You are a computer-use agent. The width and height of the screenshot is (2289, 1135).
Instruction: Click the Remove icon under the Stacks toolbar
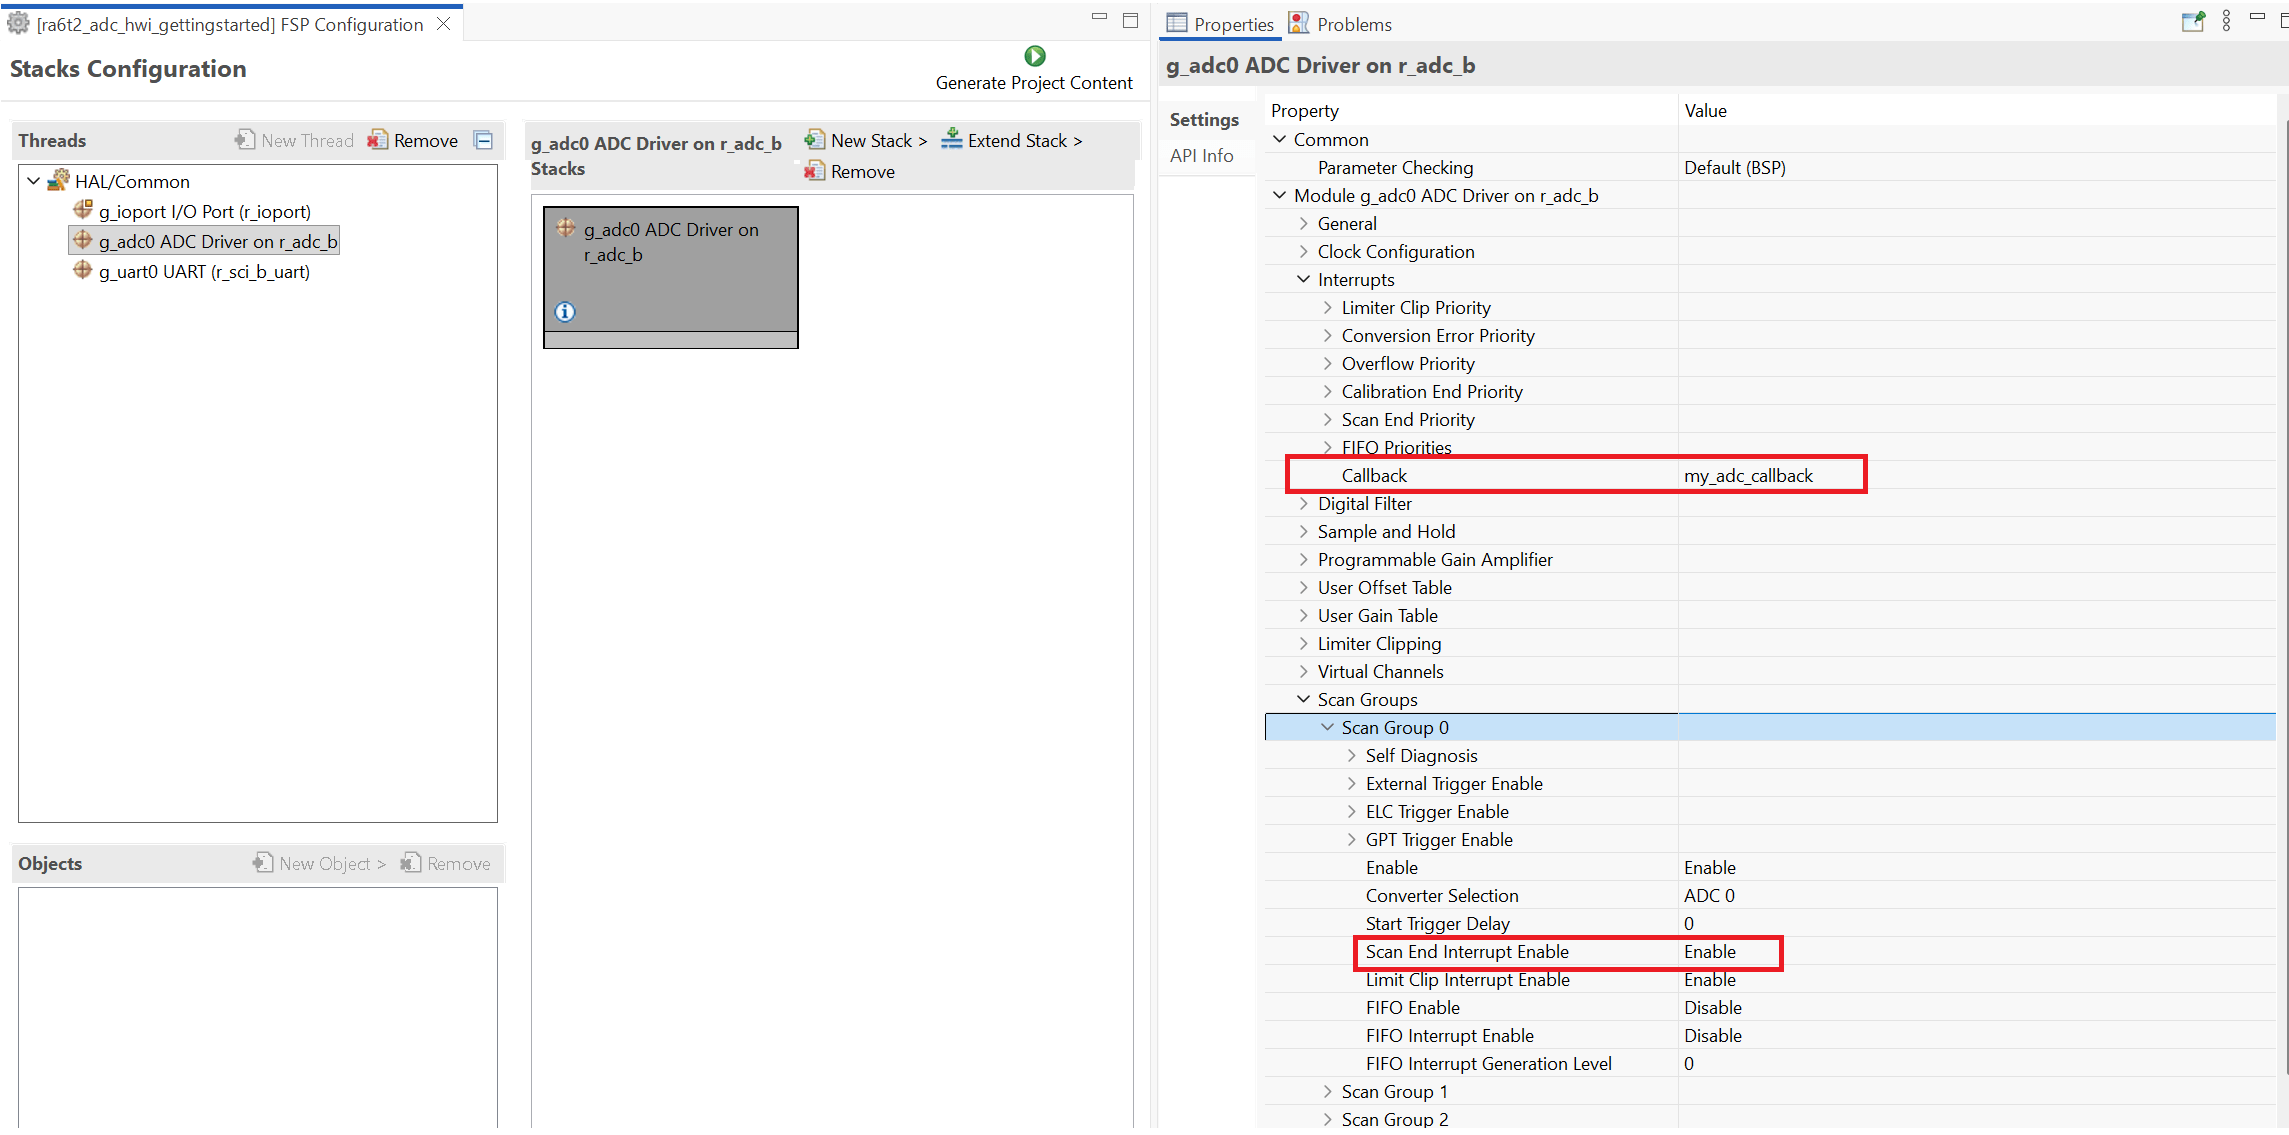coord(815,172)
